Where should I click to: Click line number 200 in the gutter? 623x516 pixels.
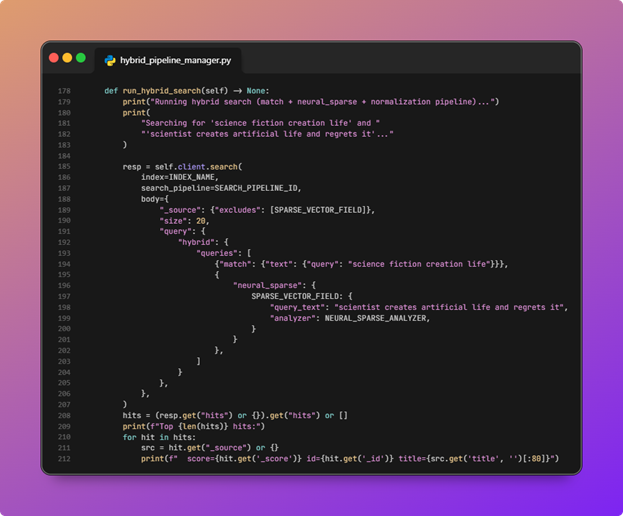[64, 329]
